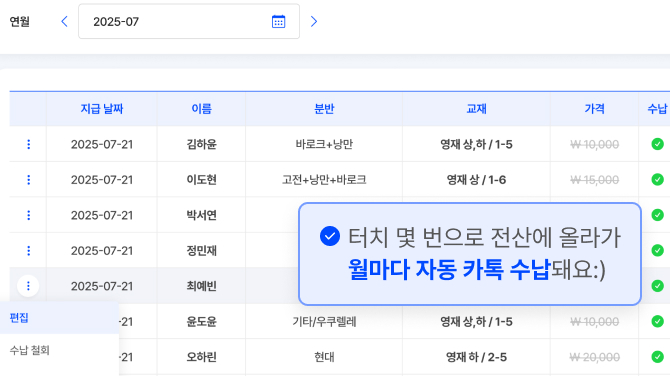Click the 연월 label
This screenshot has width=670, height=376.
pos(20,21)
